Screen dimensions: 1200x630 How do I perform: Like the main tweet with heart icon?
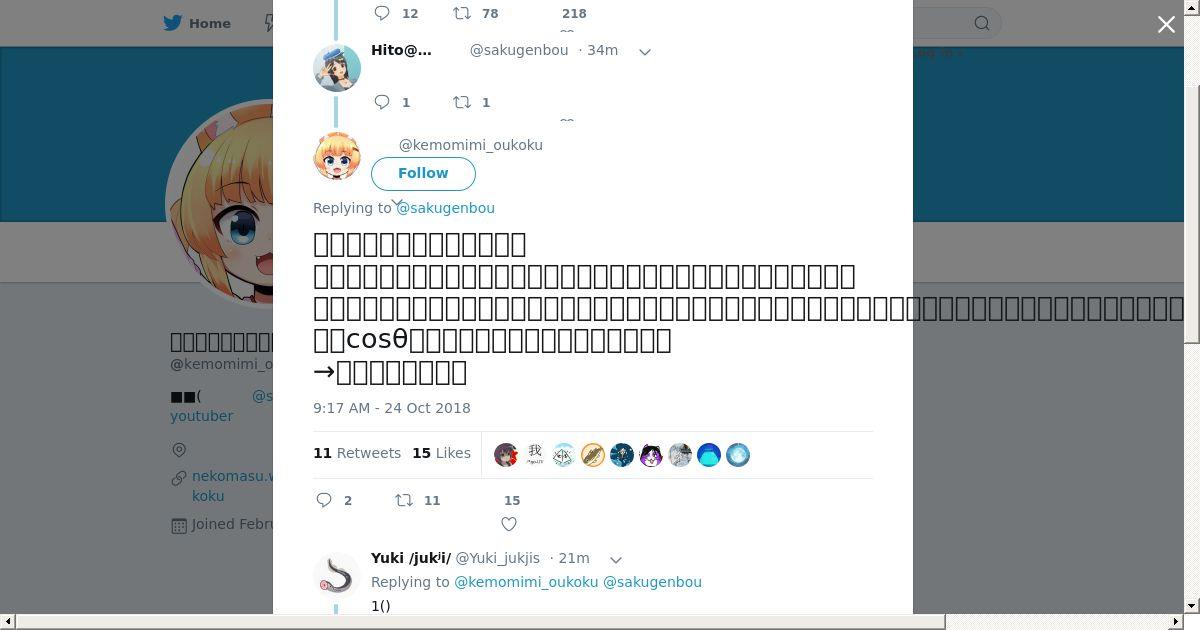[509, 523]
